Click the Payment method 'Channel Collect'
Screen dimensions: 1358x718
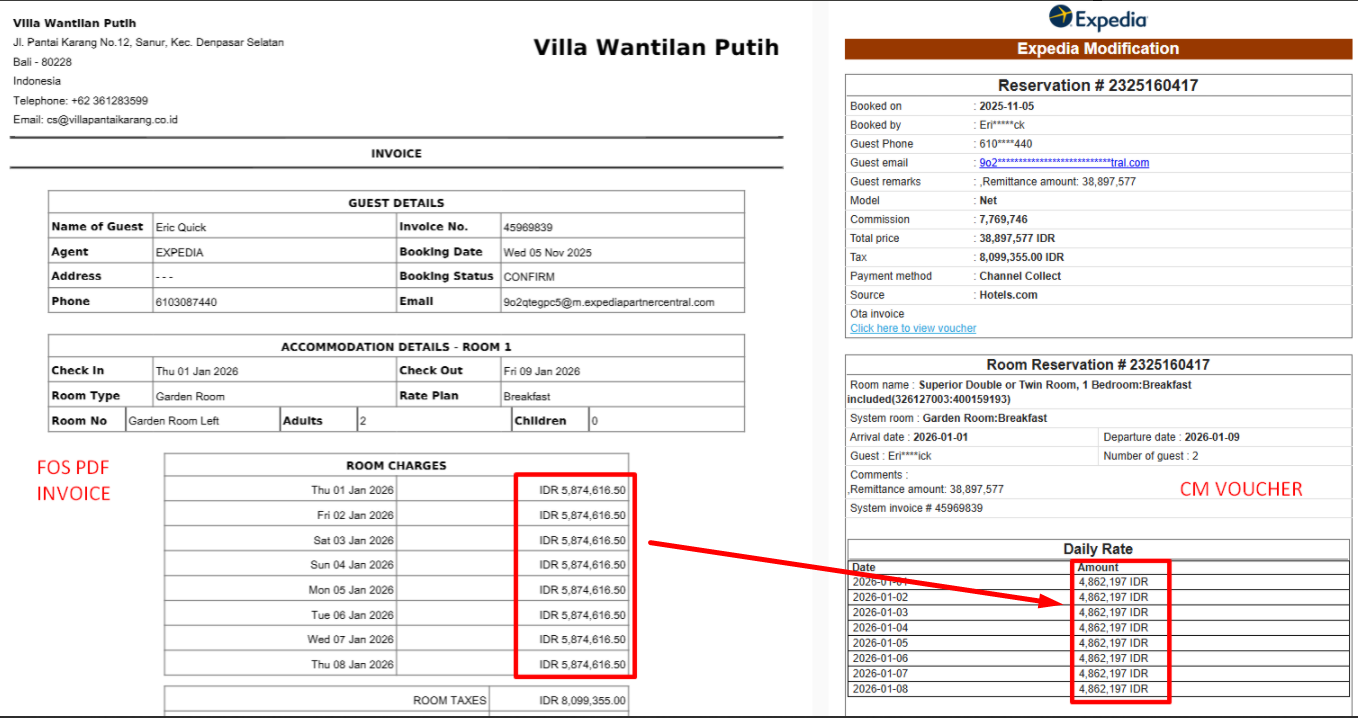tap(1020, 277)
